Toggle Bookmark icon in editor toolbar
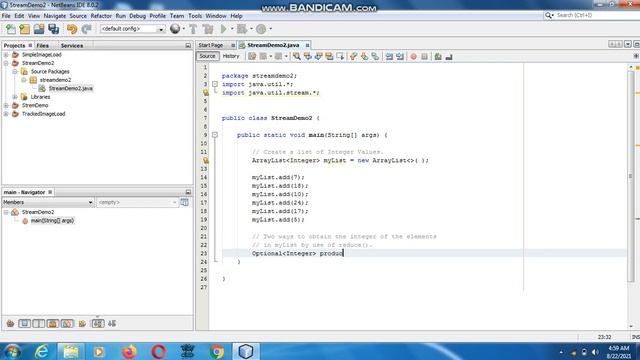The width and height of the screenshot is (640, 360). pyautogui.click(x=375, y=56)
